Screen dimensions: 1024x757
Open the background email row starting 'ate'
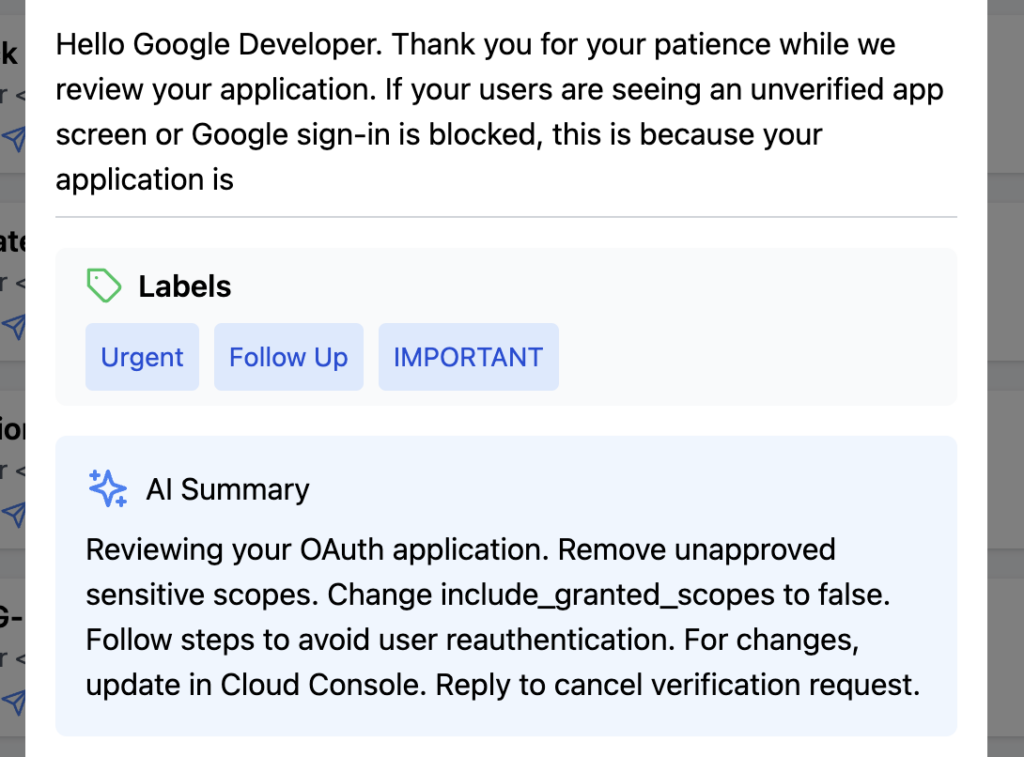(x=12, y=281)
